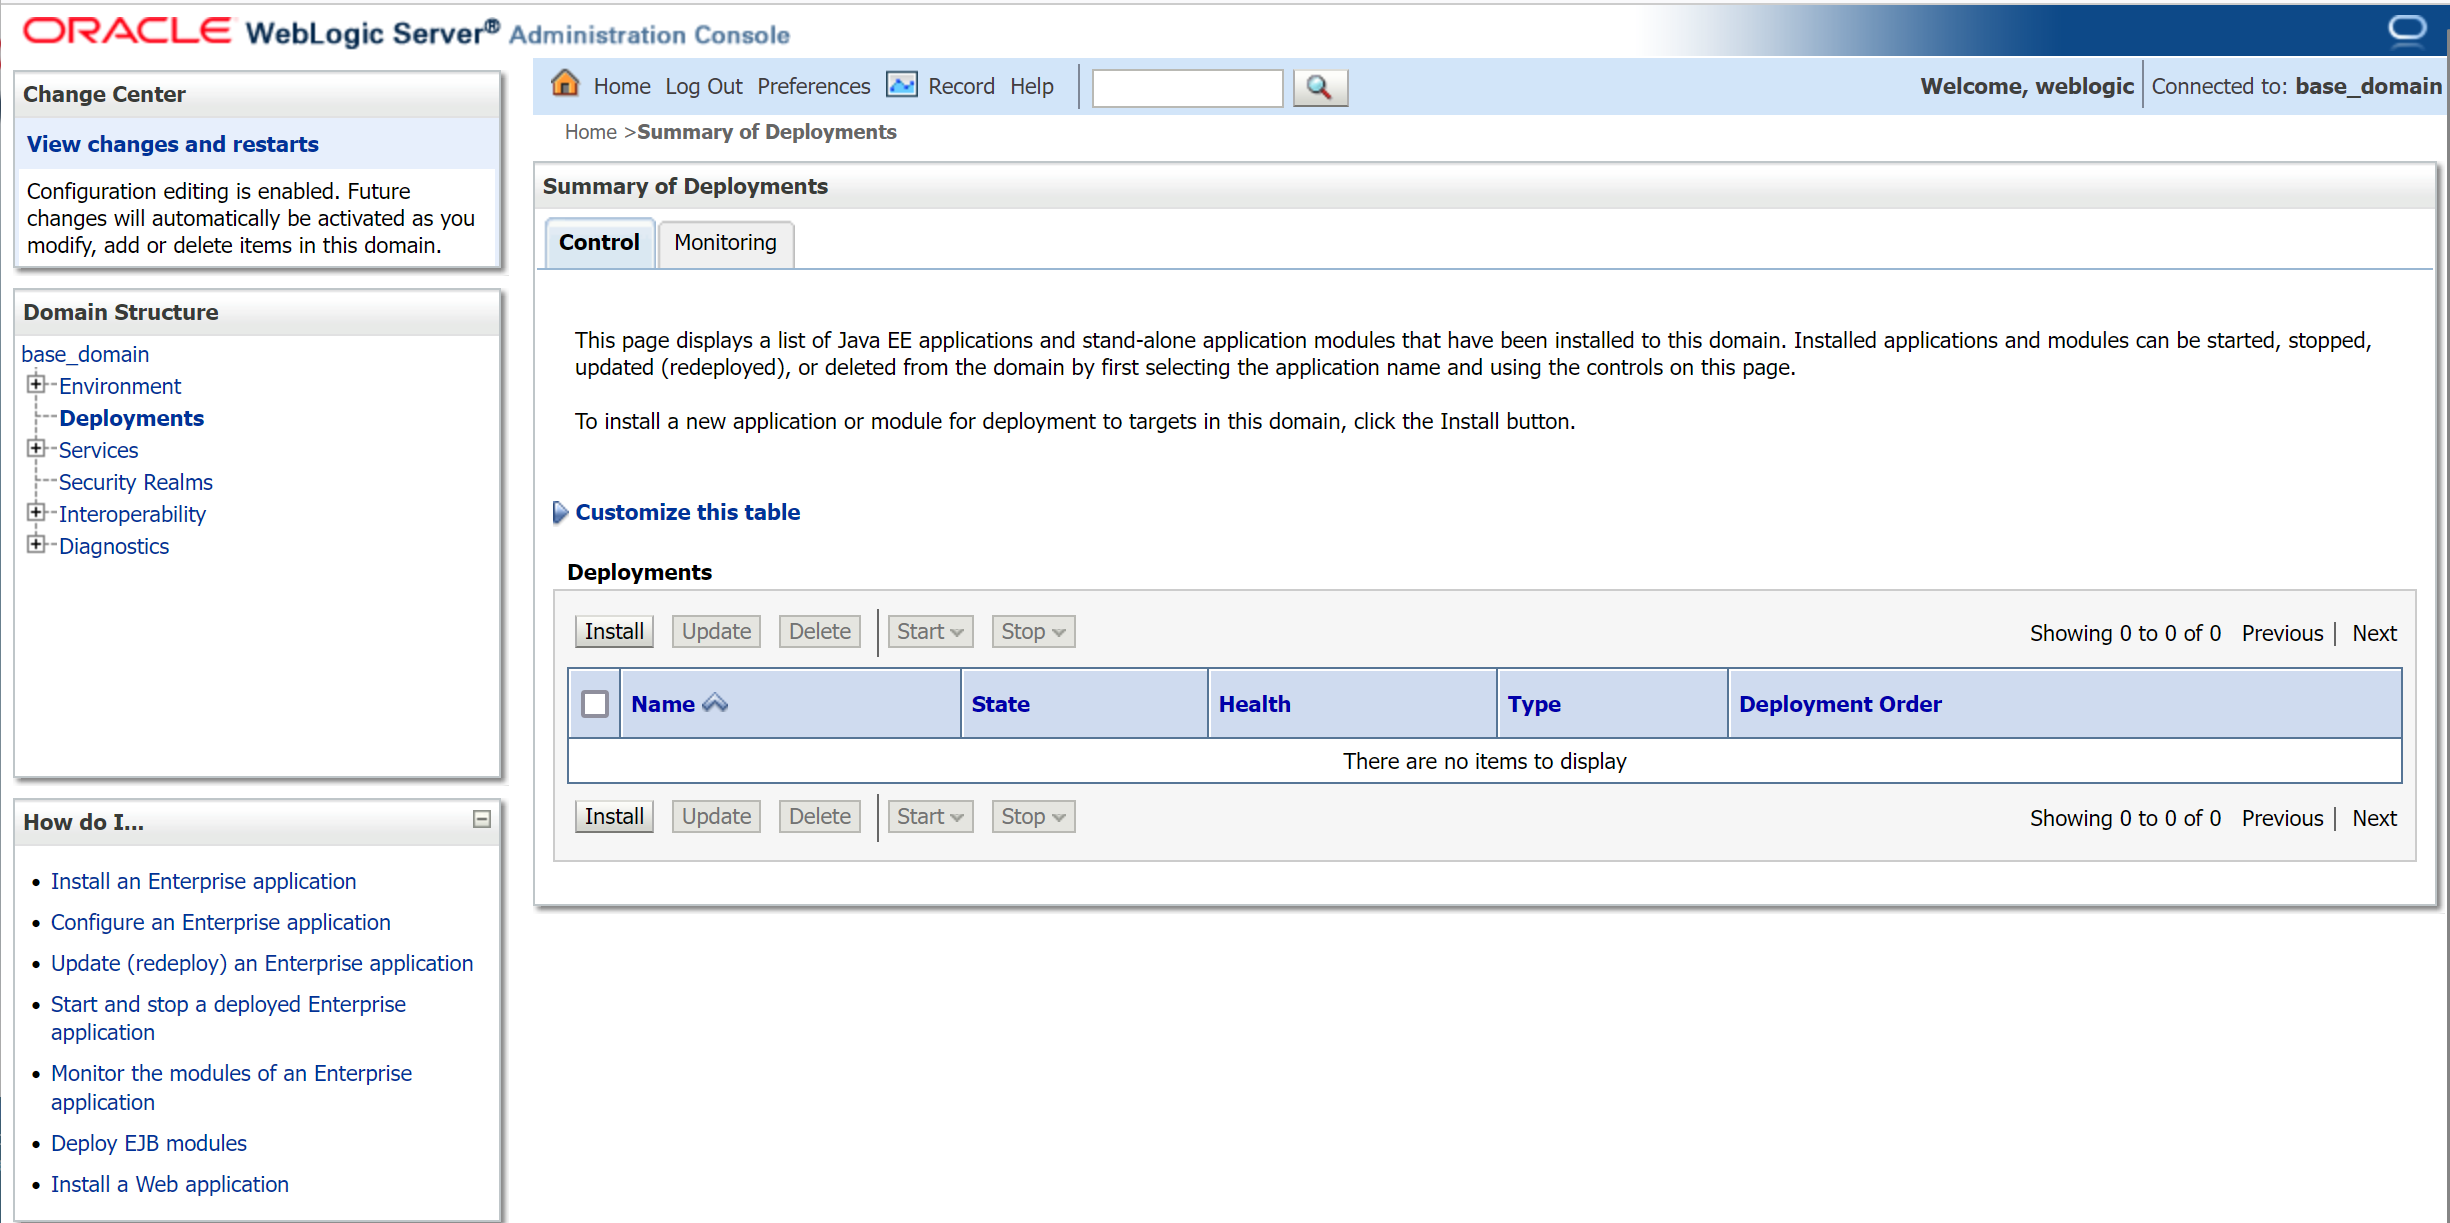Toggle the select-all checkbox in Deployments table
The height and width of the screenshot is (1223, 2450).
tap(595, 704)
